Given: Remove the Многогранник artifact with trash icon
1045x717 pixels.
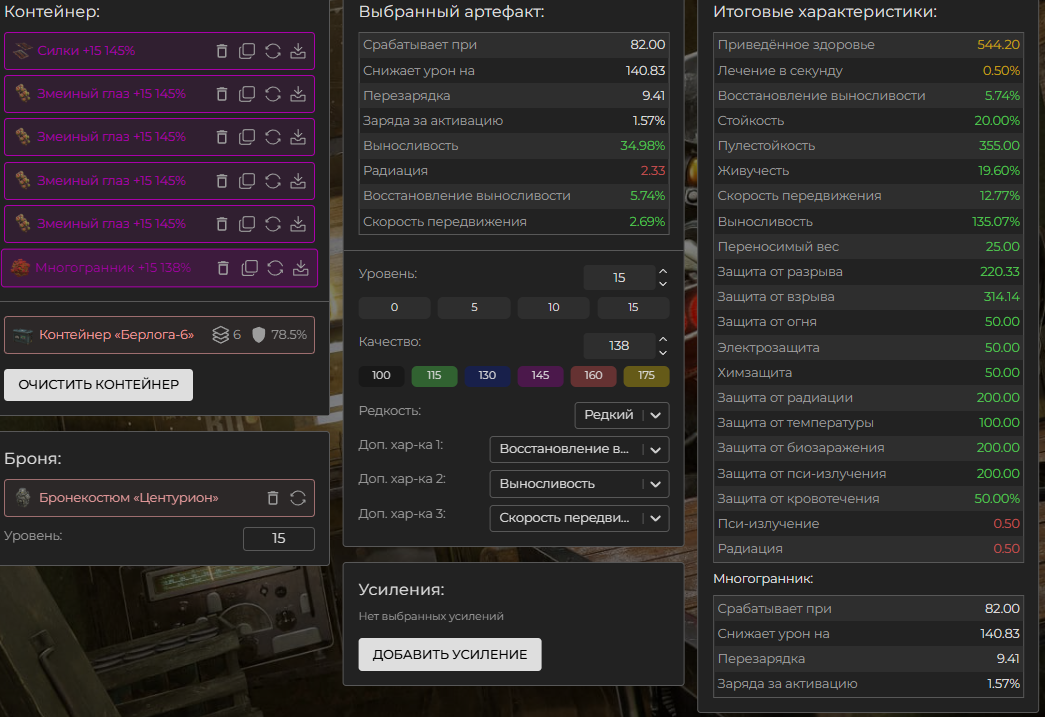Looking at the screenshot, I should pos(223,268).
